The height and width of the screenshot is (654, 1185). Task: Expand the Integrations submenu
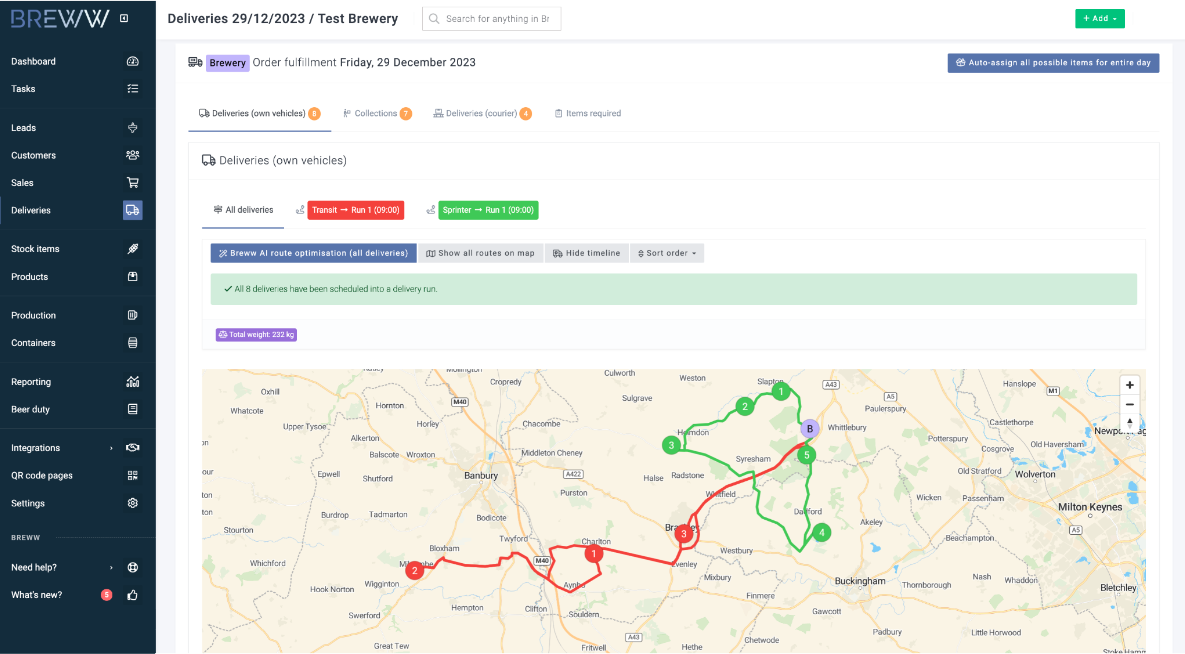coord(111,448)
